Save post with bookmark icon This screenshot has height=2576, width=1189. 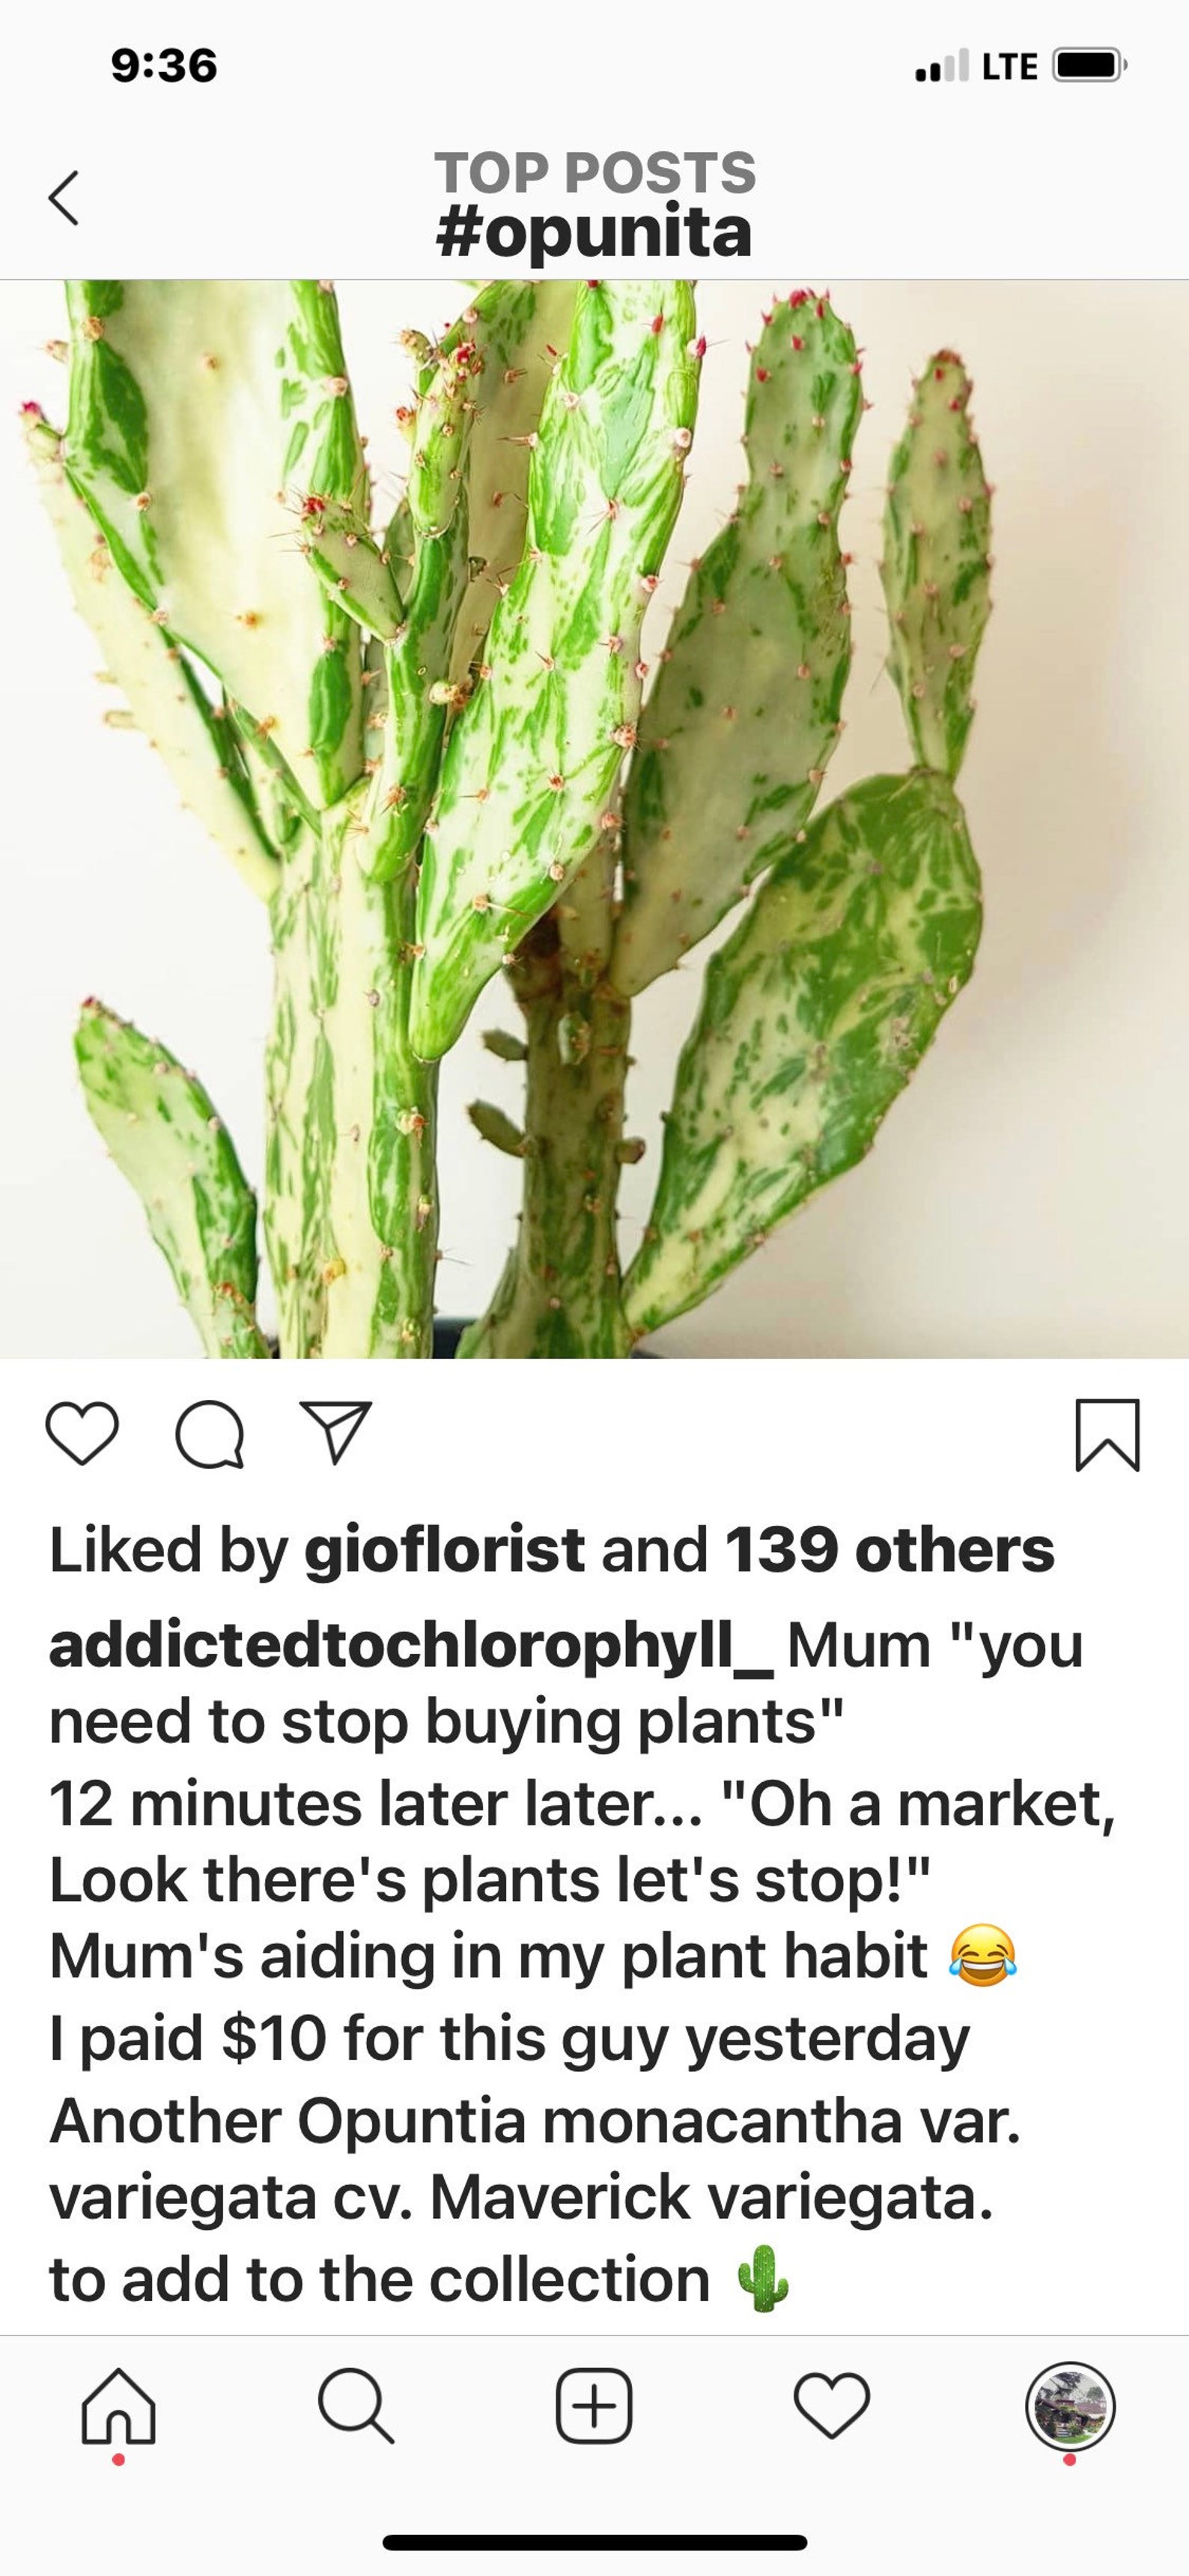pyautogui.click(x=1107, y=1435)
